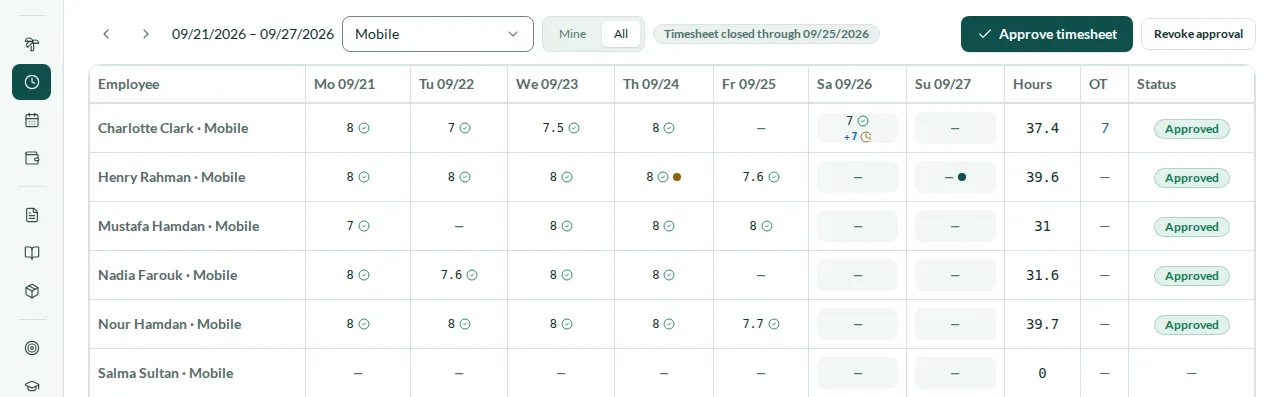
Task: Click Charlotte Clark's OT value 7
Action: (x=1105, y=128)
